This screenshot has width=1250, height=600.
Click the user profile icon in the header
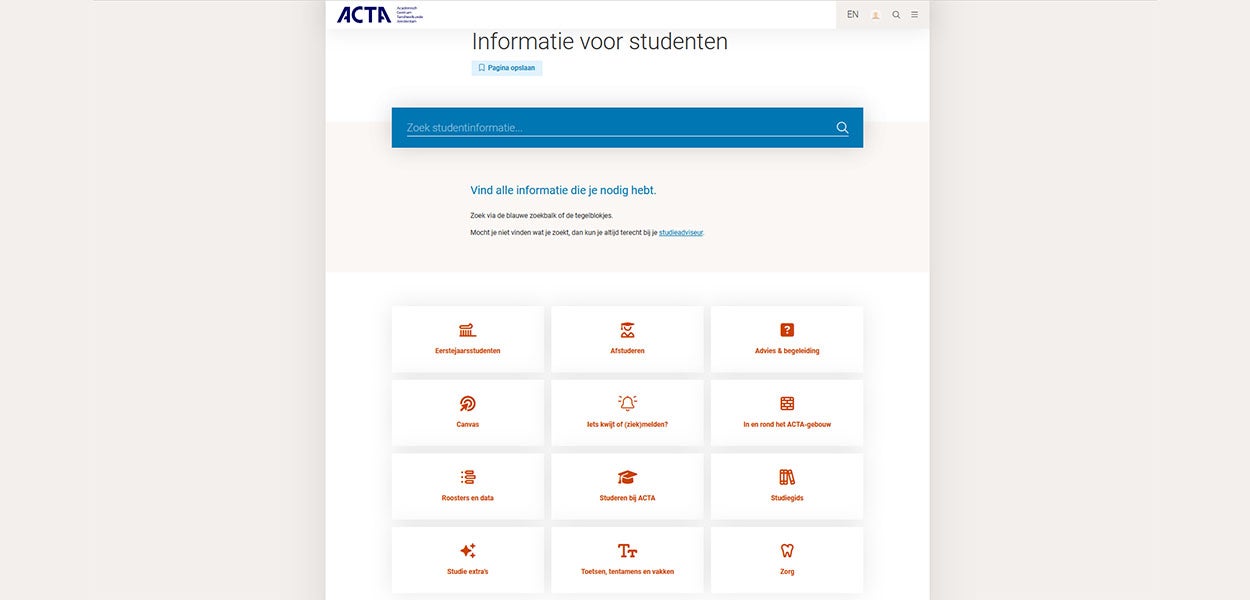[875, 14]
